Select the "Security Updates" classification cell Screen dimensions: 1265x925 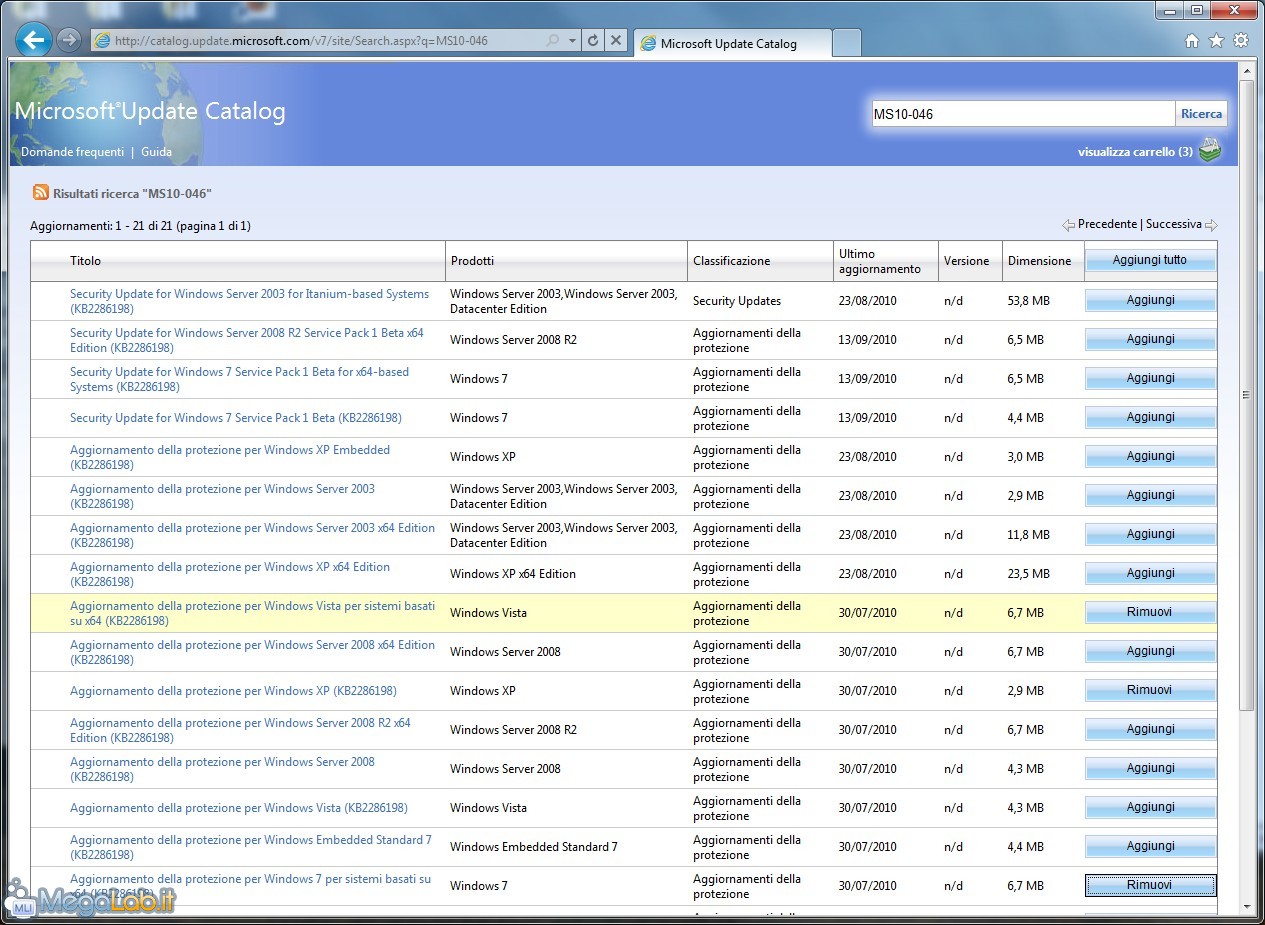pos(737,301)
